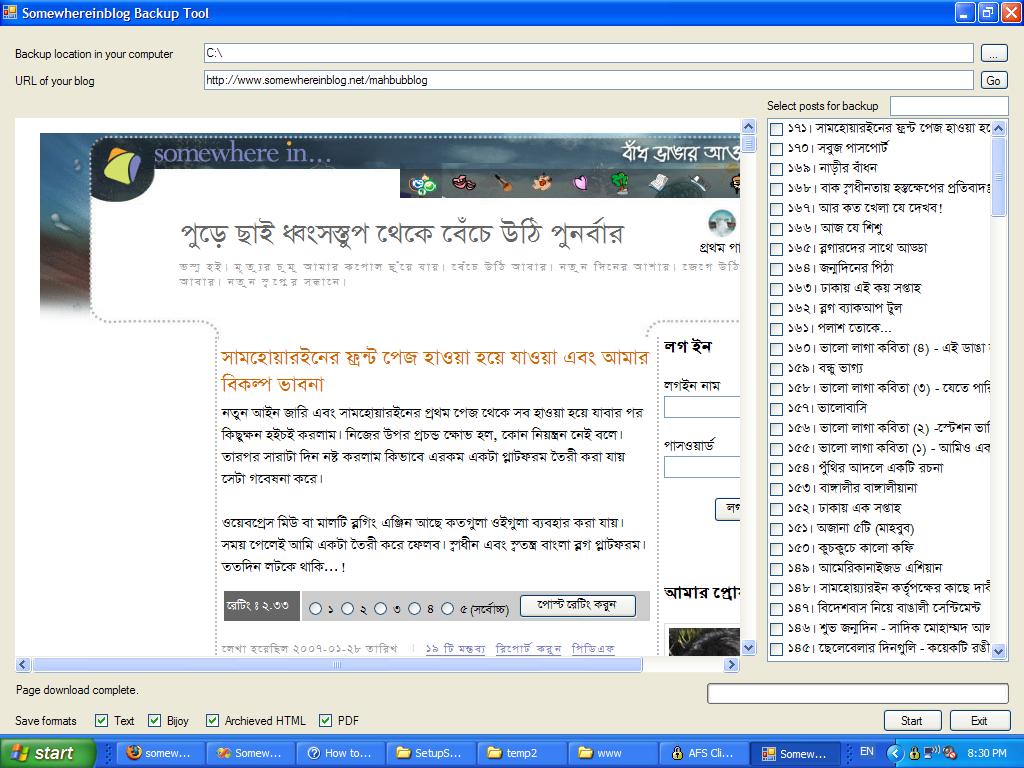Select post ১৪৯ আমেরিকানাইজড এশিয়ান text
This screenshot has width=1024, height=768.
tap(865, 568)
